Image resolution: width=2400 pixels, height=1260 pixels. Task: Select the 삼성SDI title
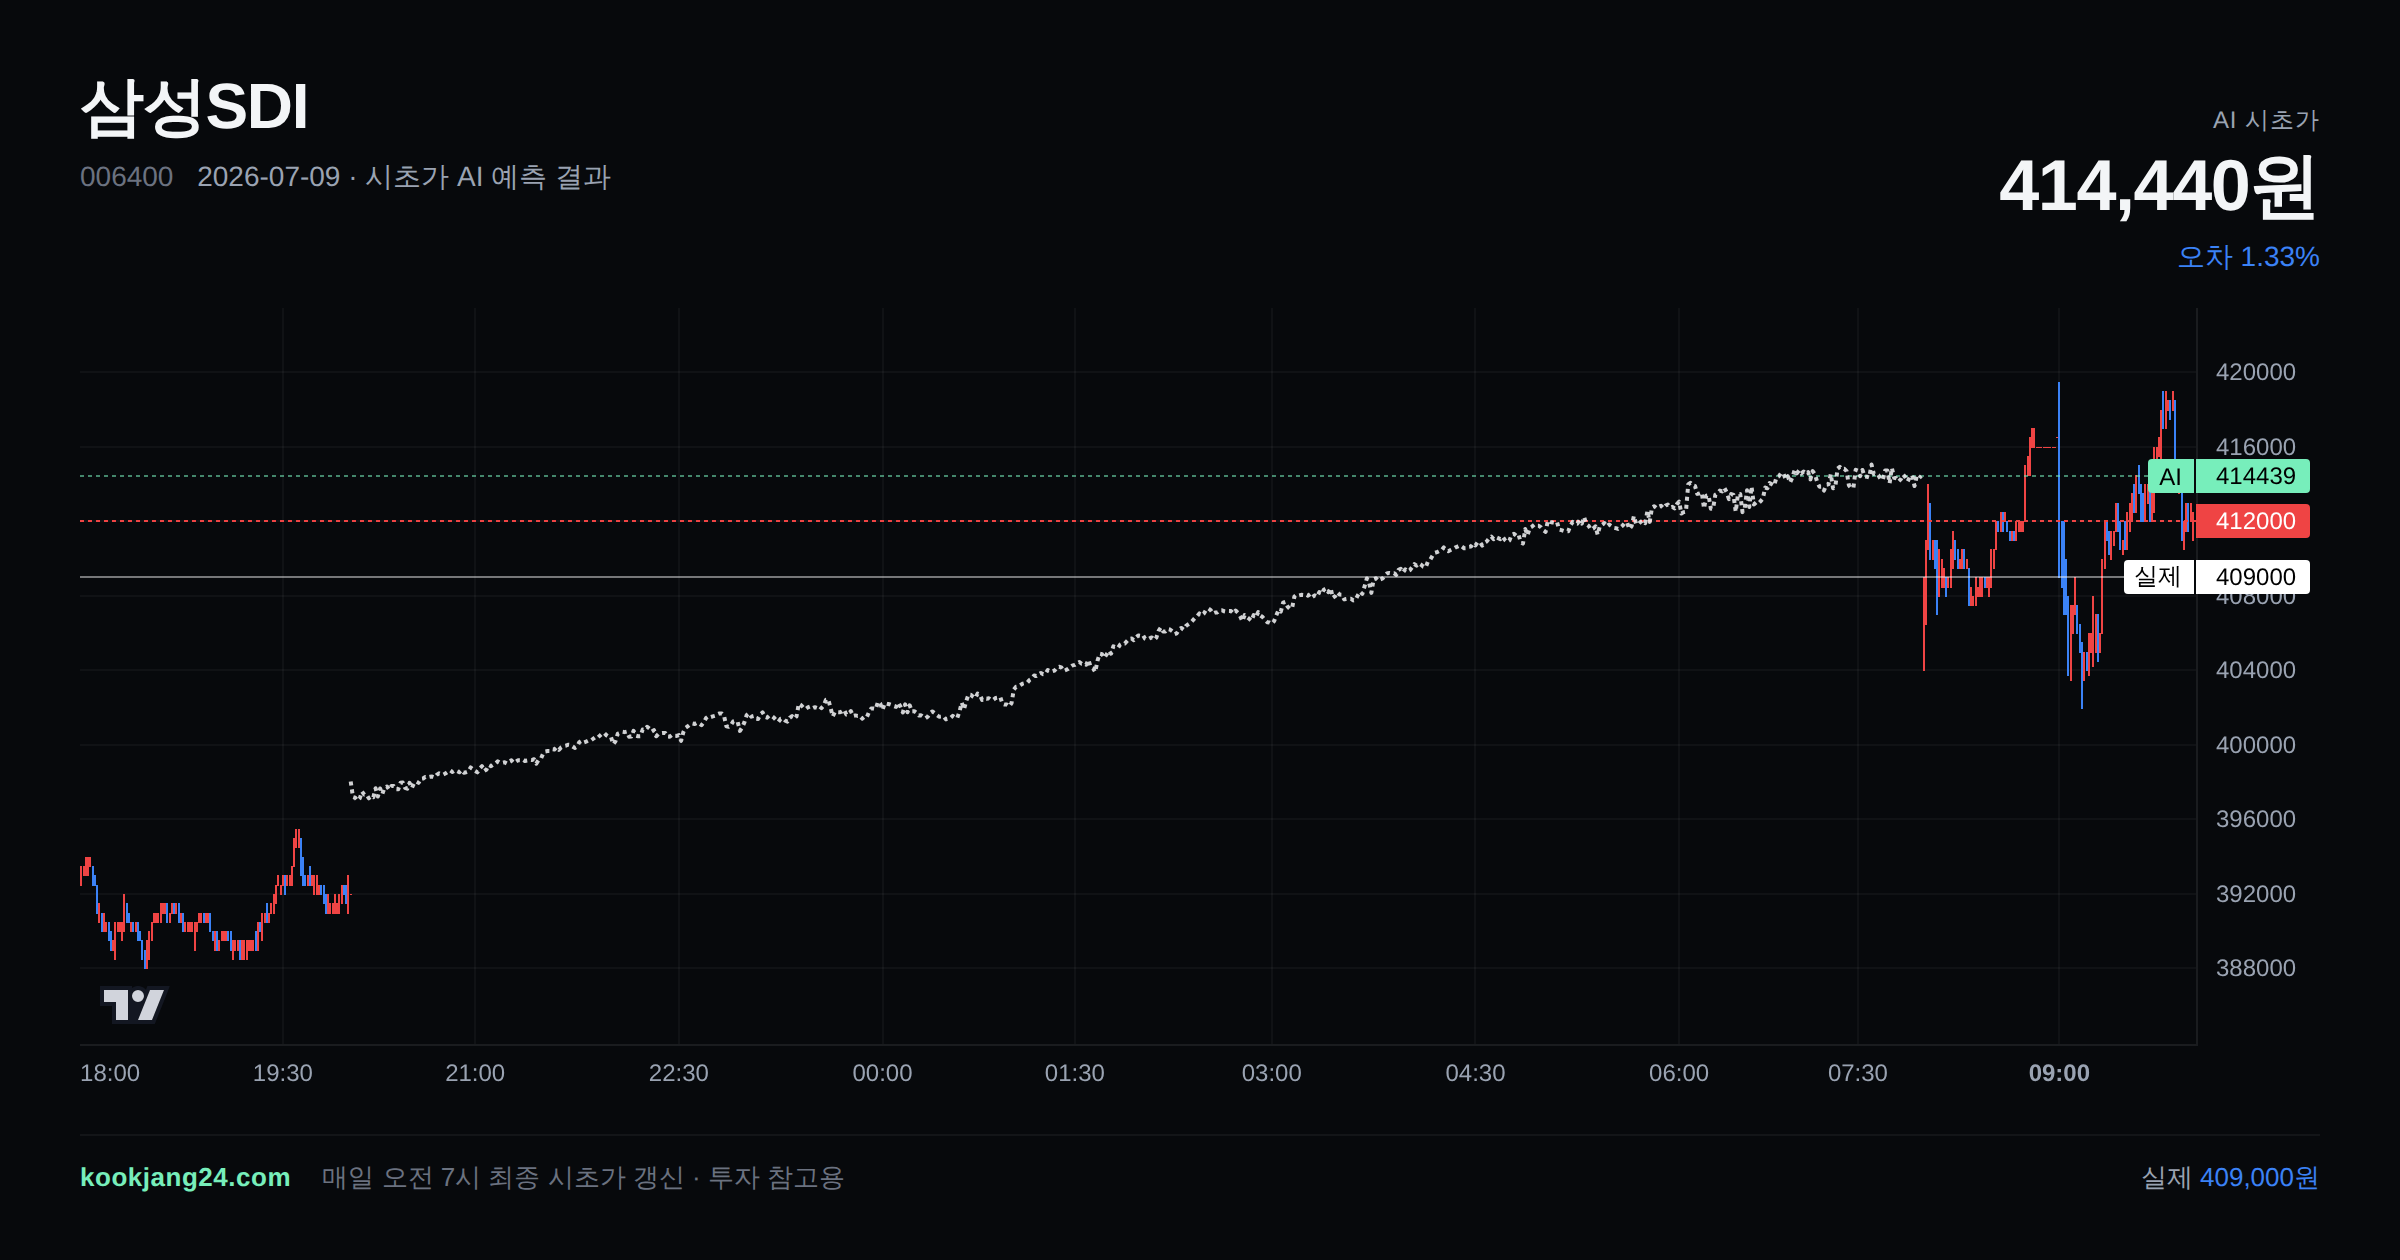point(194,107)
